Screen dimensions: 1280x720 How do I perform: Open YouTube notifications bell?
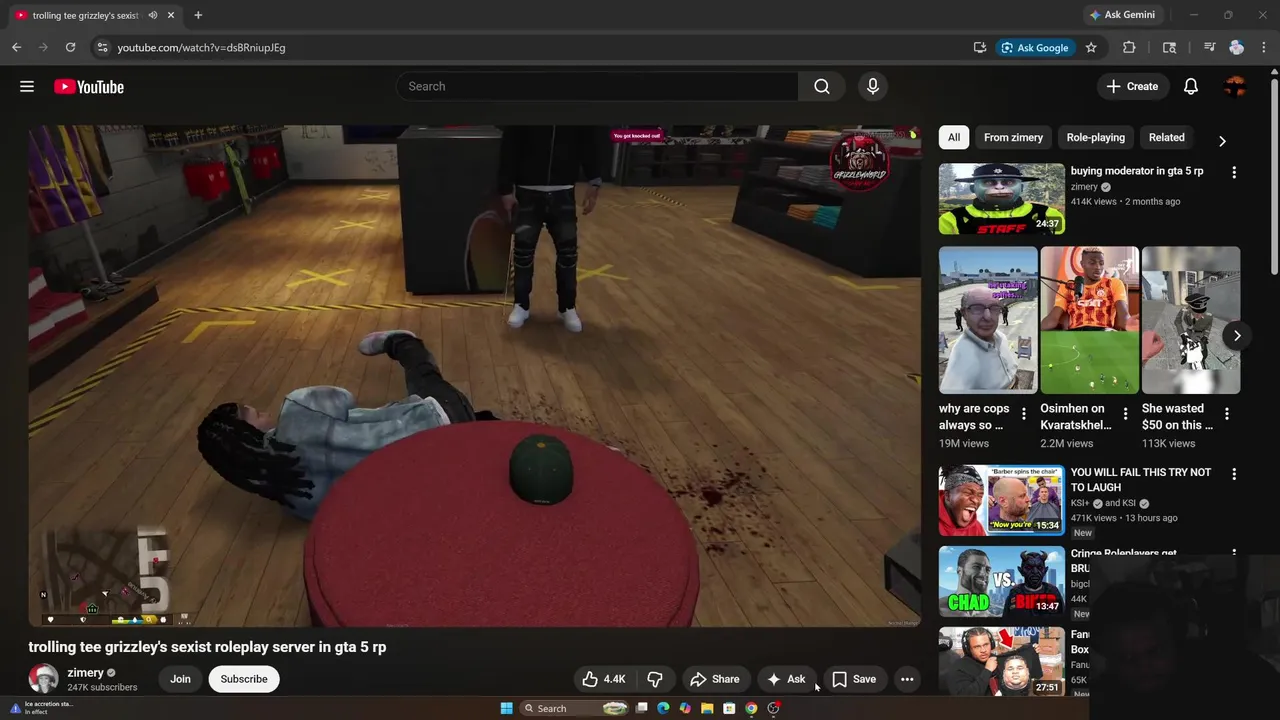pos(1191,87)
